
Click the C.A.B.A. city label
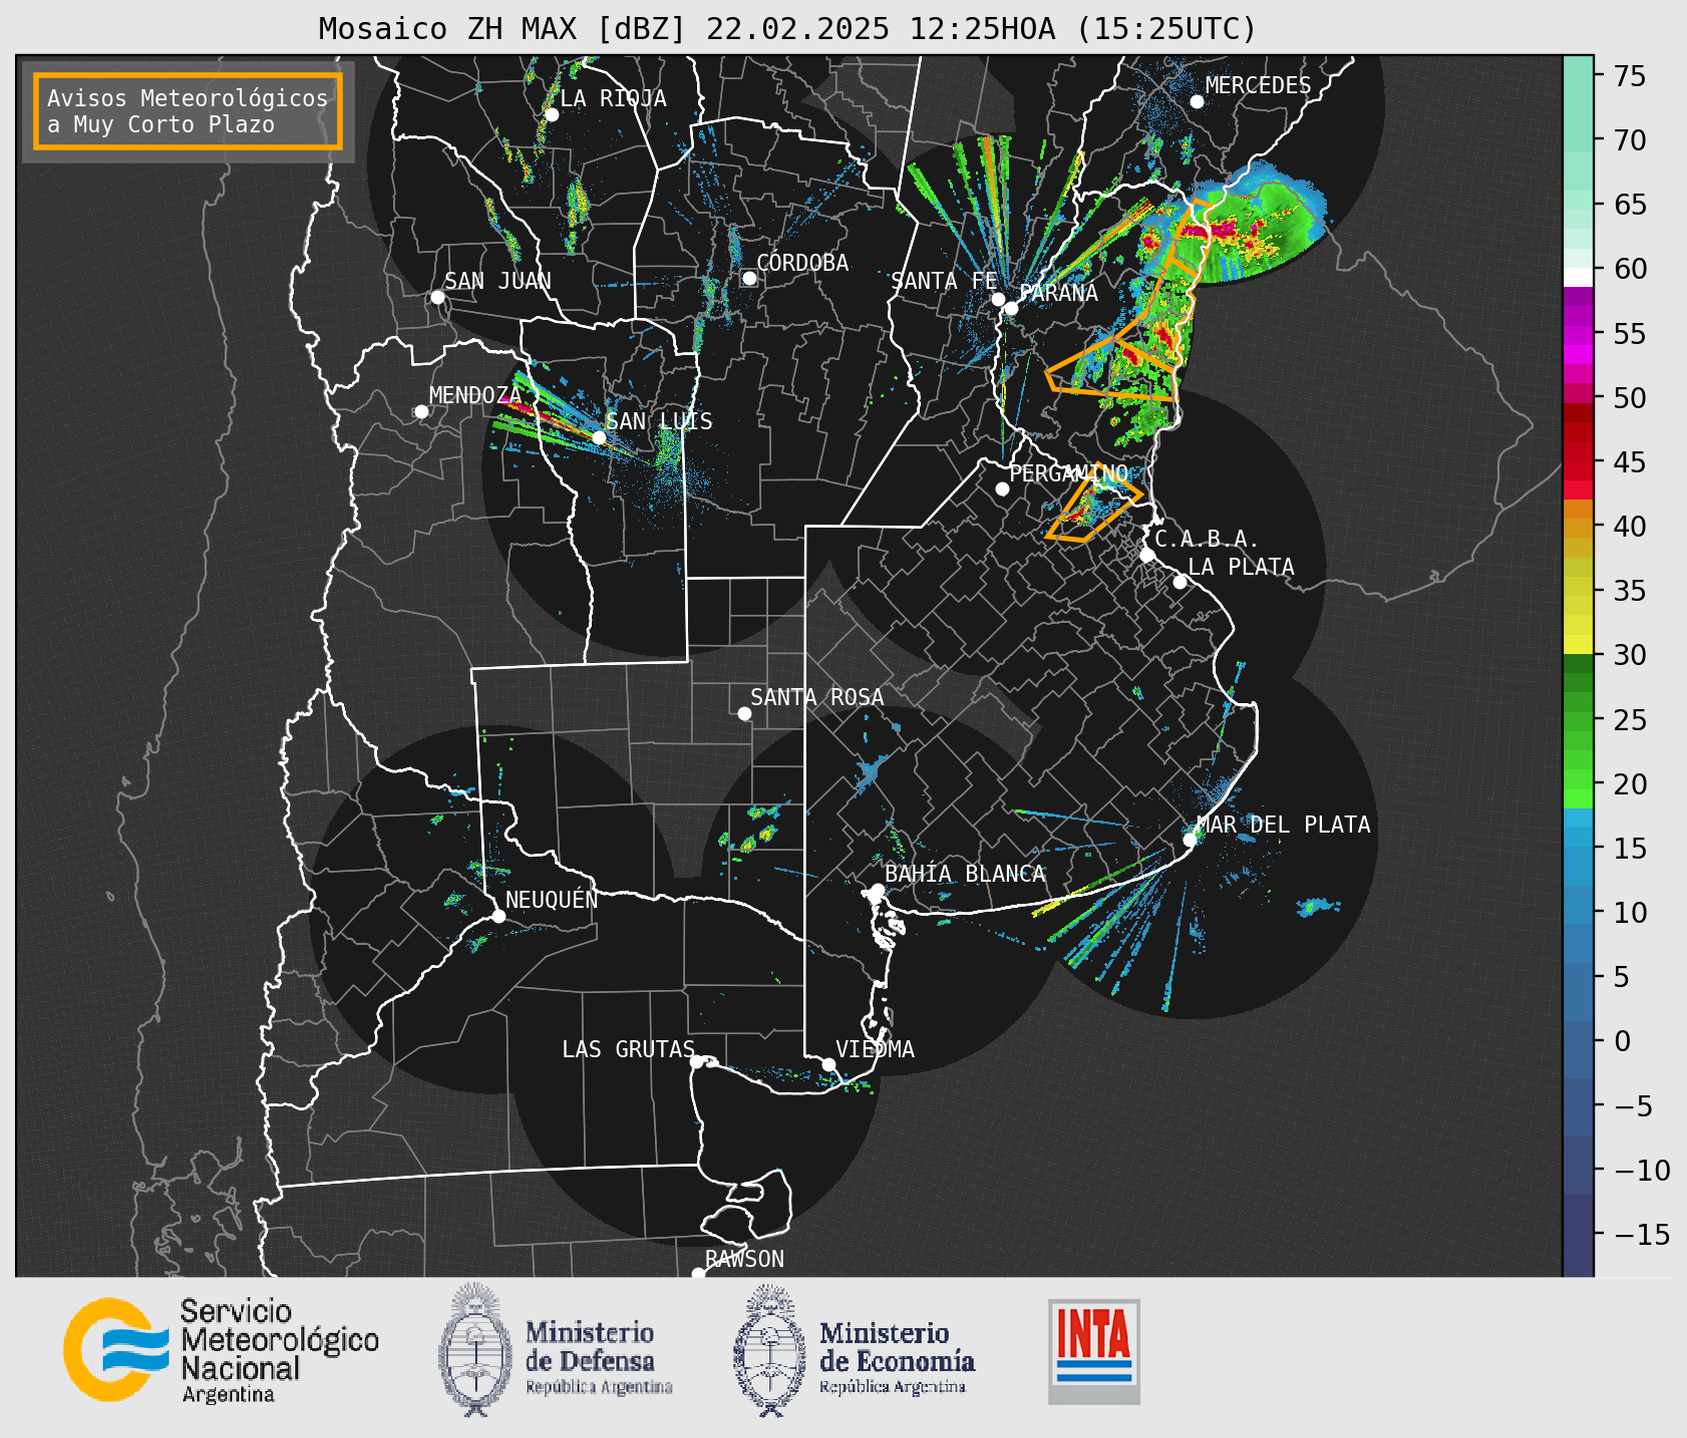coord(1207,539)
